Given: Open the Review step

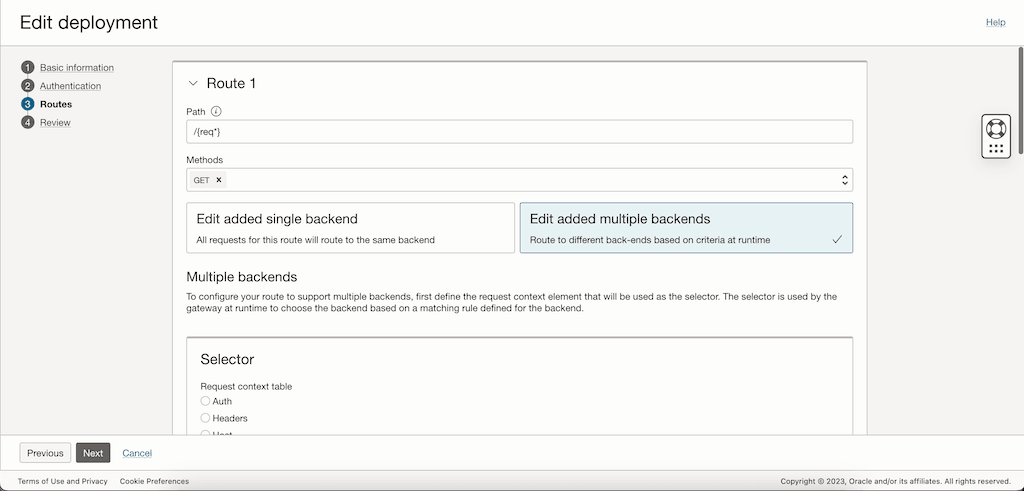Looking at the screenshot, I should click(55, 123).
